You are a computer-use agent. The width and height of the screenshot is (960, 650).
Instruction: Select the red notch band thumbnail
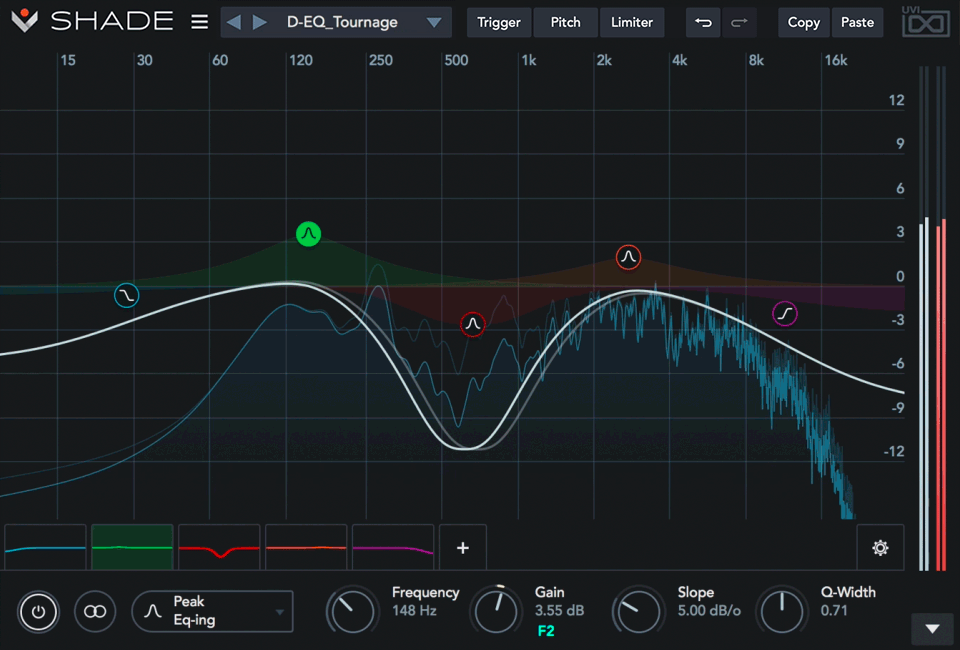coord(219,547)
